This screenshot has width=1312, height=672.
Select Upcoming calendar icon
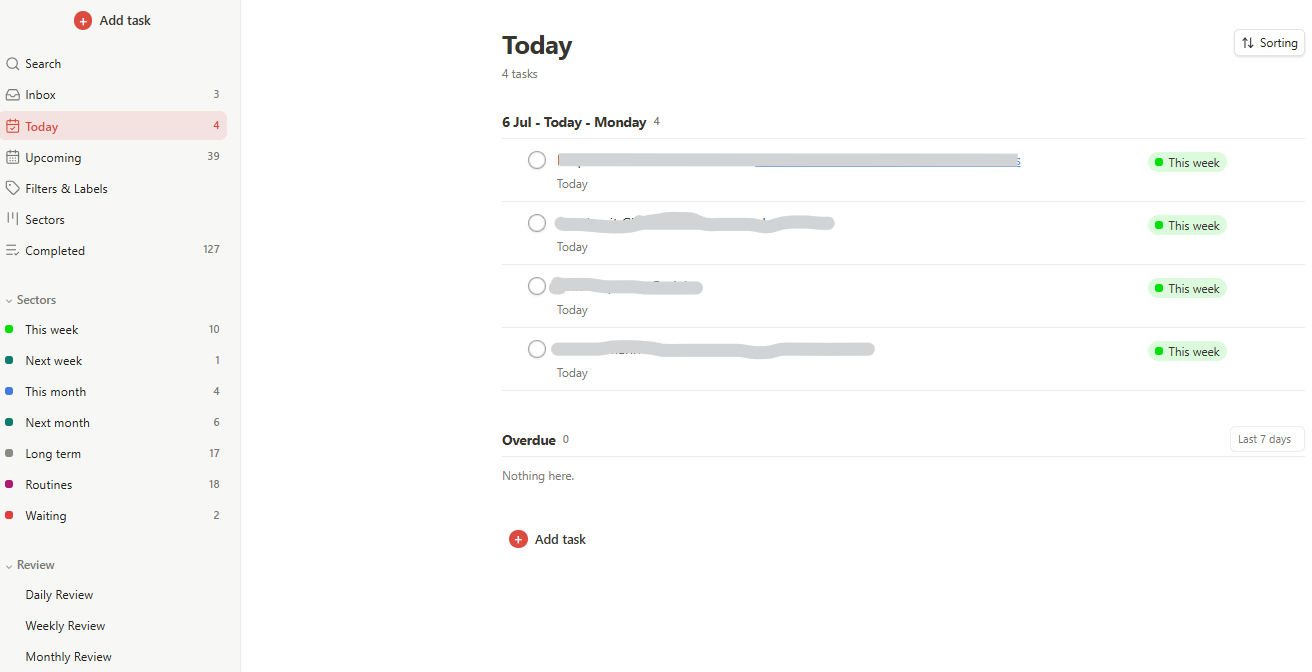(13, 158)
